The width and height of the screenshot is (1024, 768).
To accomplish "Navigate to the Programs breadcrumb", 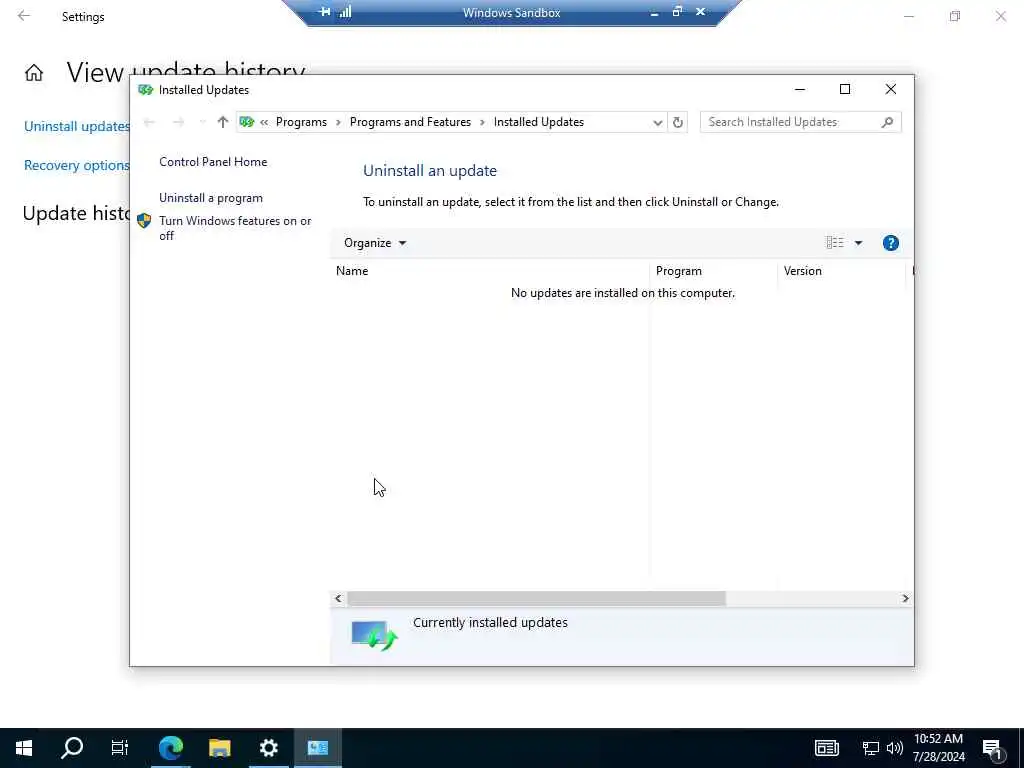I will pos(301,122).
